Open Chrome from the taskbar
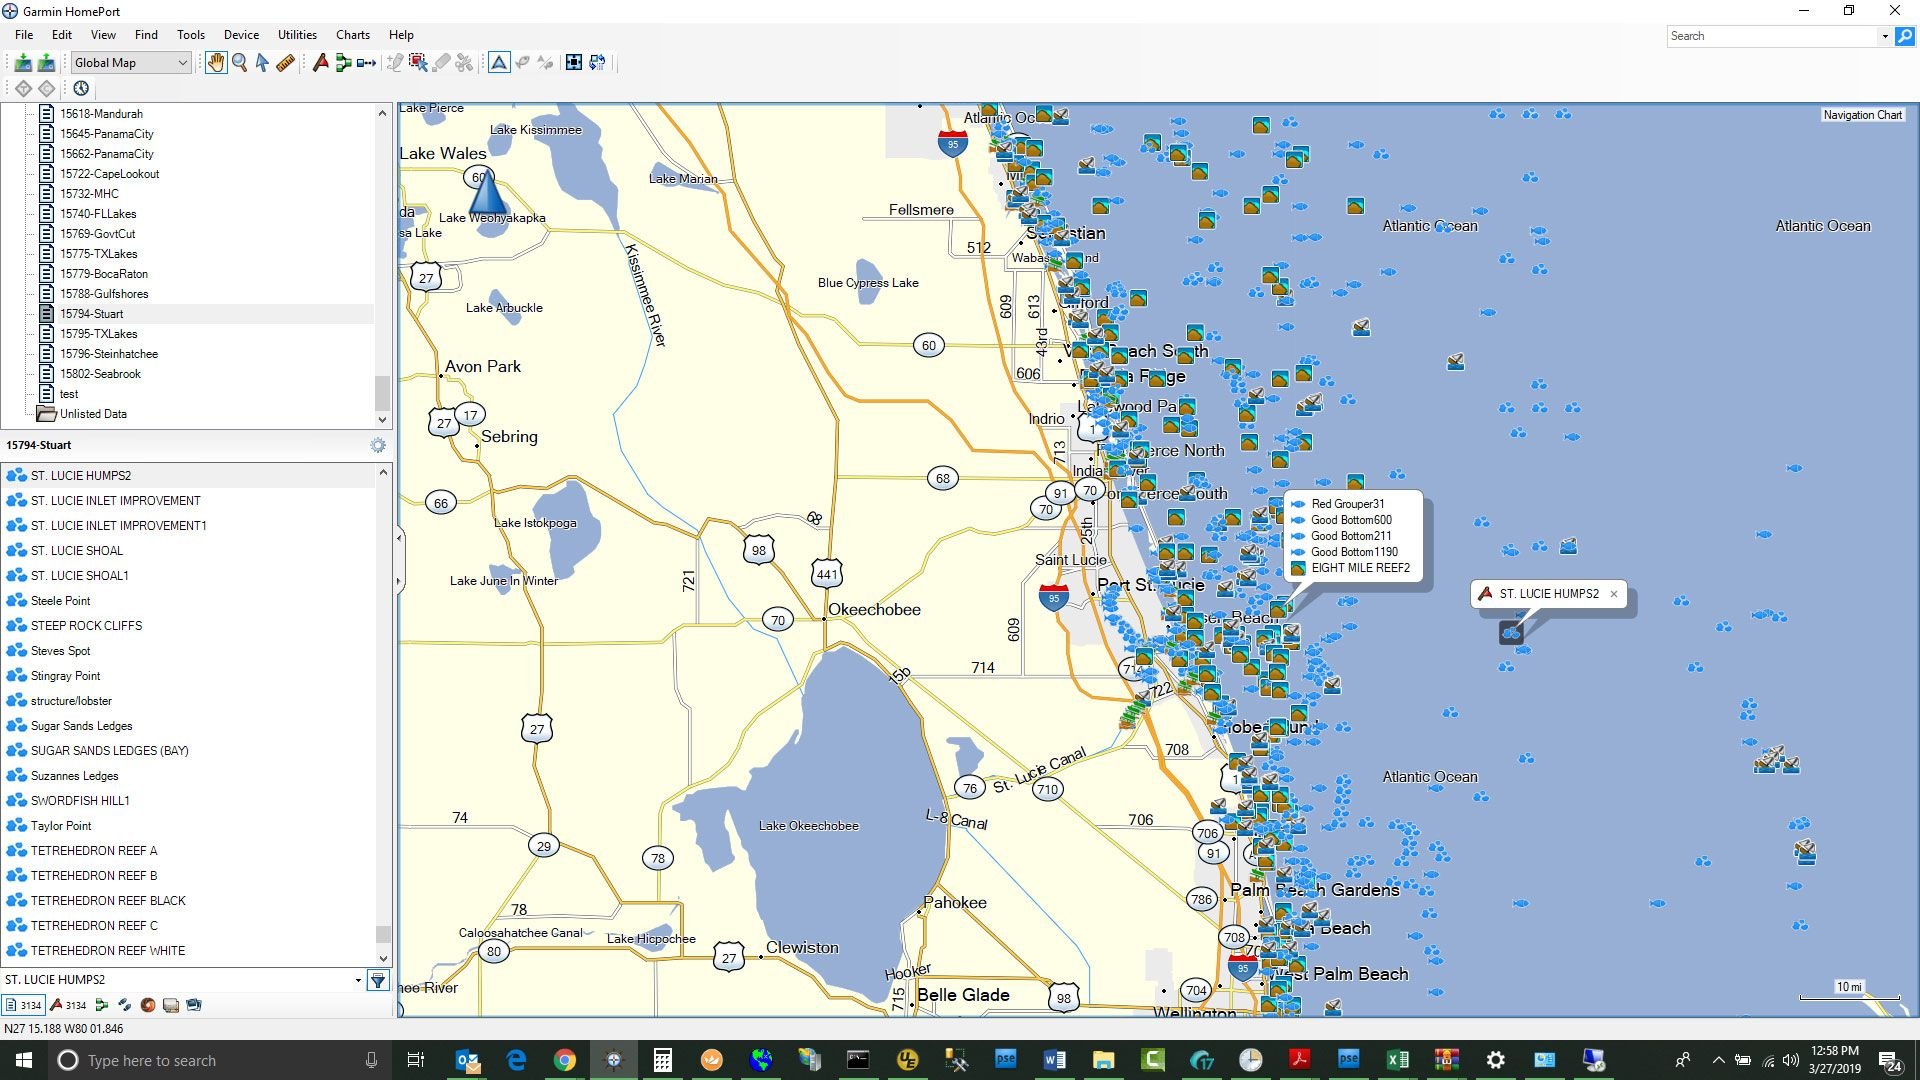Screen dimensions: 1920x1080 tap(565, 1060)
